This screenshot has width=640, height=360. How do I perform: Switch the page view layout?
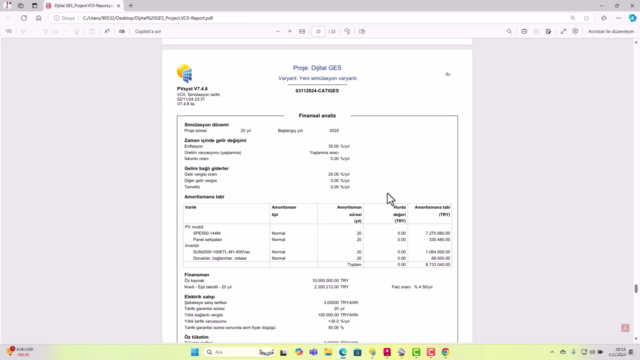pyautogui.click(x=362, y=31)
